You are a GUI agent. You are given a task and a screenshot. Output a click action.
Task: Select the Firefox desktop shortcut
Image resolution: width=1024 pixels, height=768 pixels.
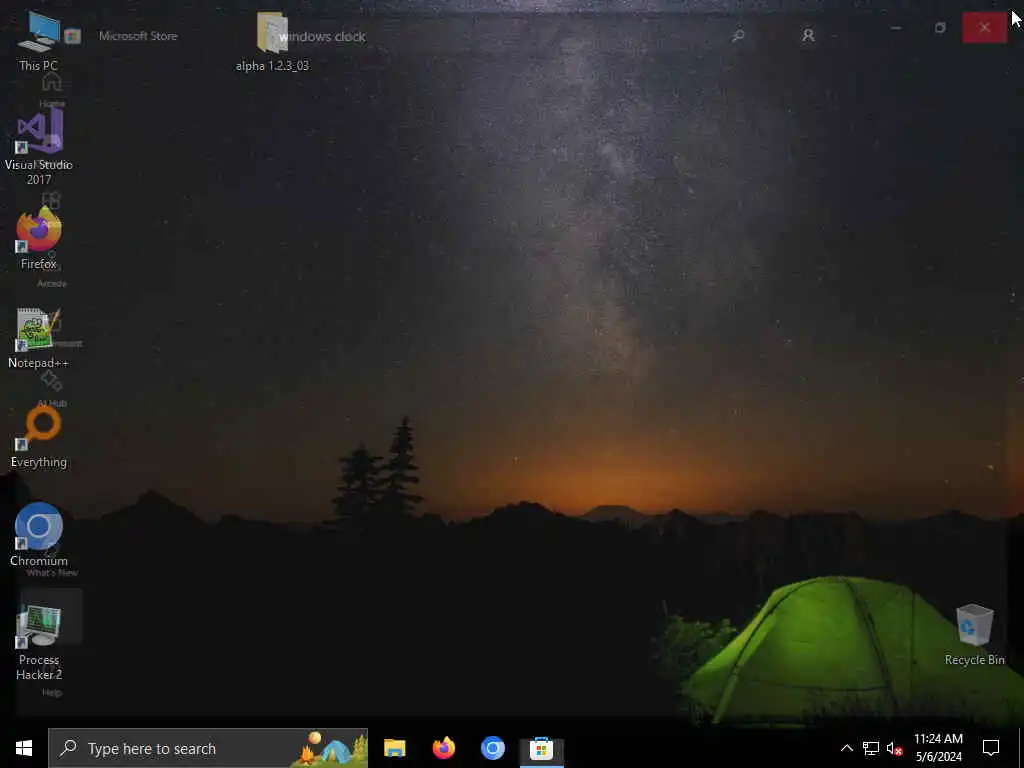click(39, 239)
